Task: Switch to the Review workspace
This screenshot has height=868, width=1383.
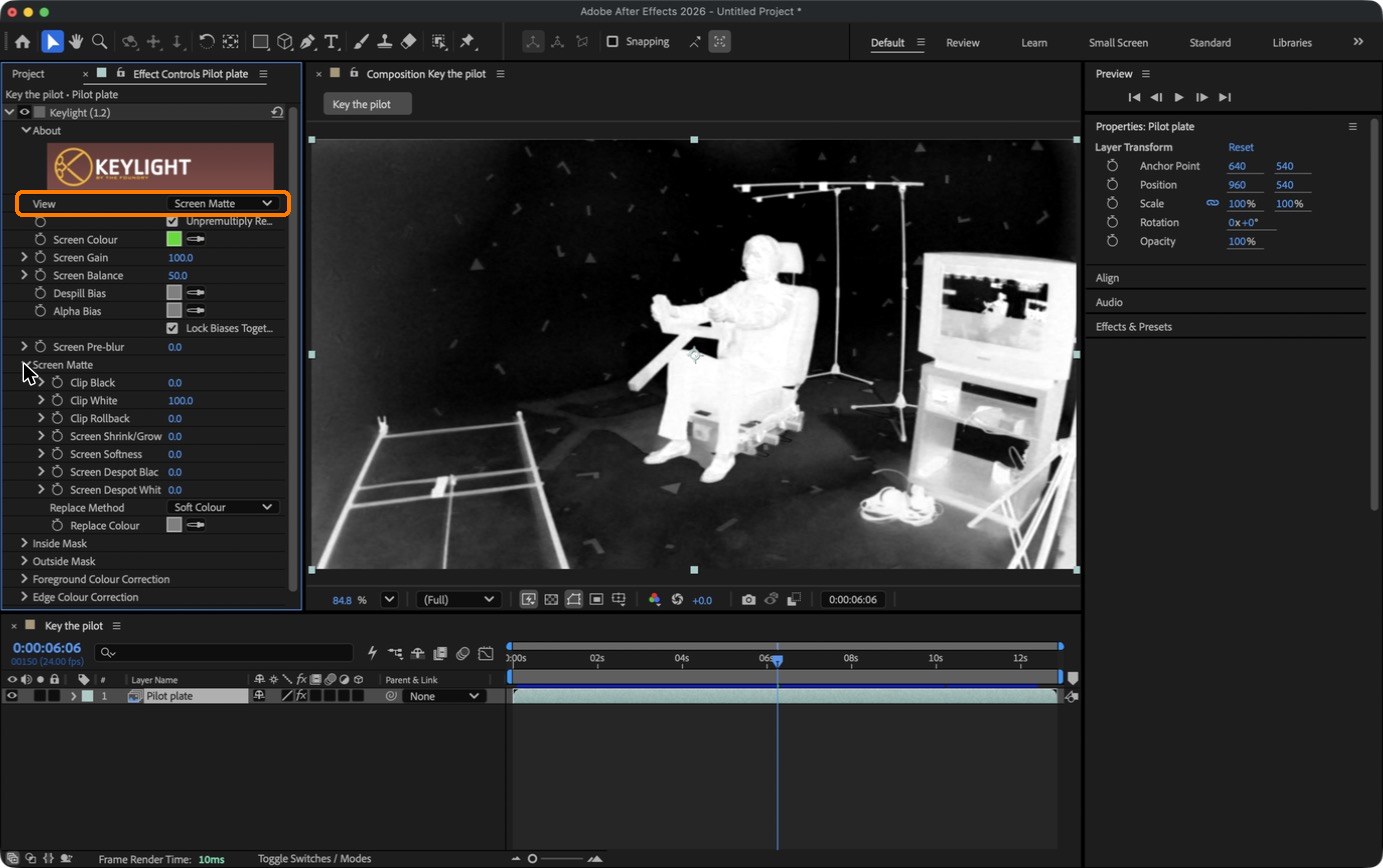Action: click(963, 43)
